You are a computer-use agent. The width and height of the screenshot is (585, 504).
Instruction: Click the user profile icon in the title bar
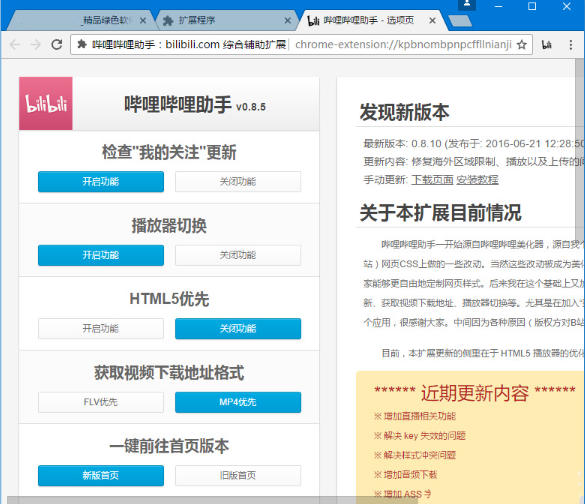coord(466,5)
